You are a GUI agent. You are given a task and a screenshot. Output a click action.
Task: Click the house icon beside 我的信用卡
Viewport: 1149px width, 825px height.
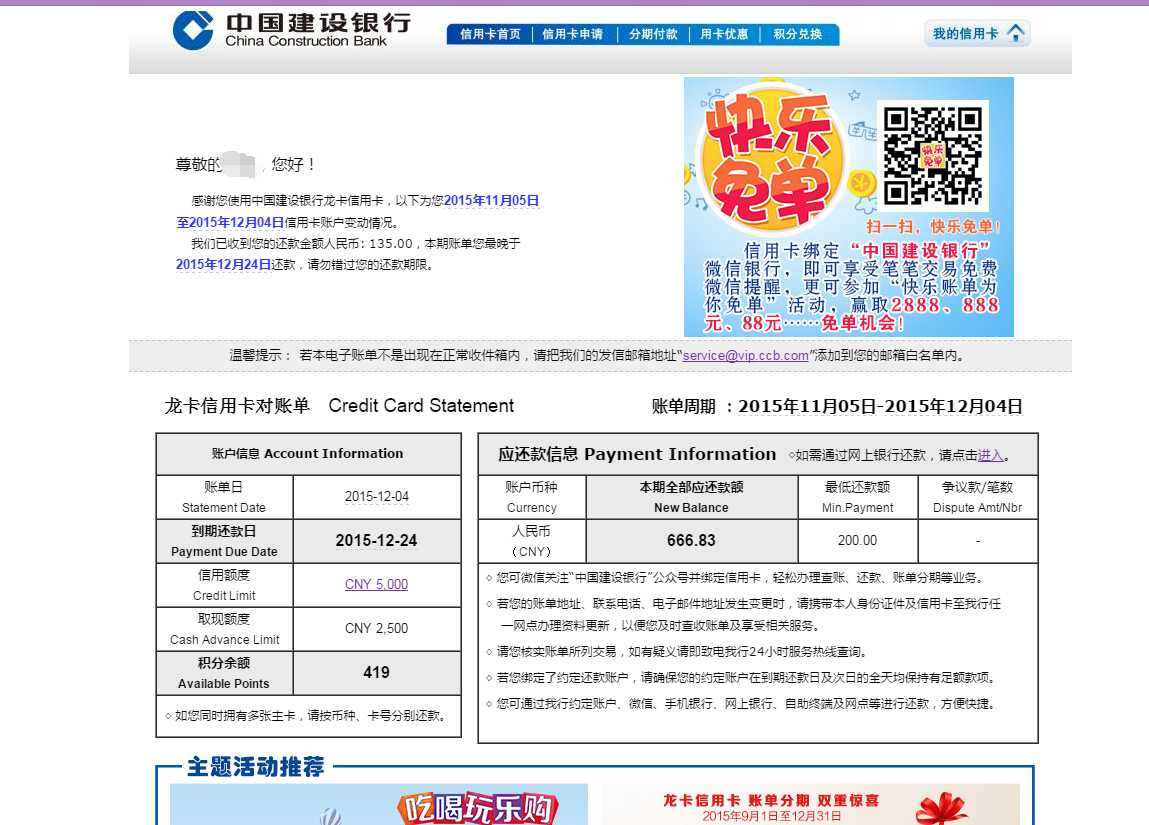click(1016, 33)
